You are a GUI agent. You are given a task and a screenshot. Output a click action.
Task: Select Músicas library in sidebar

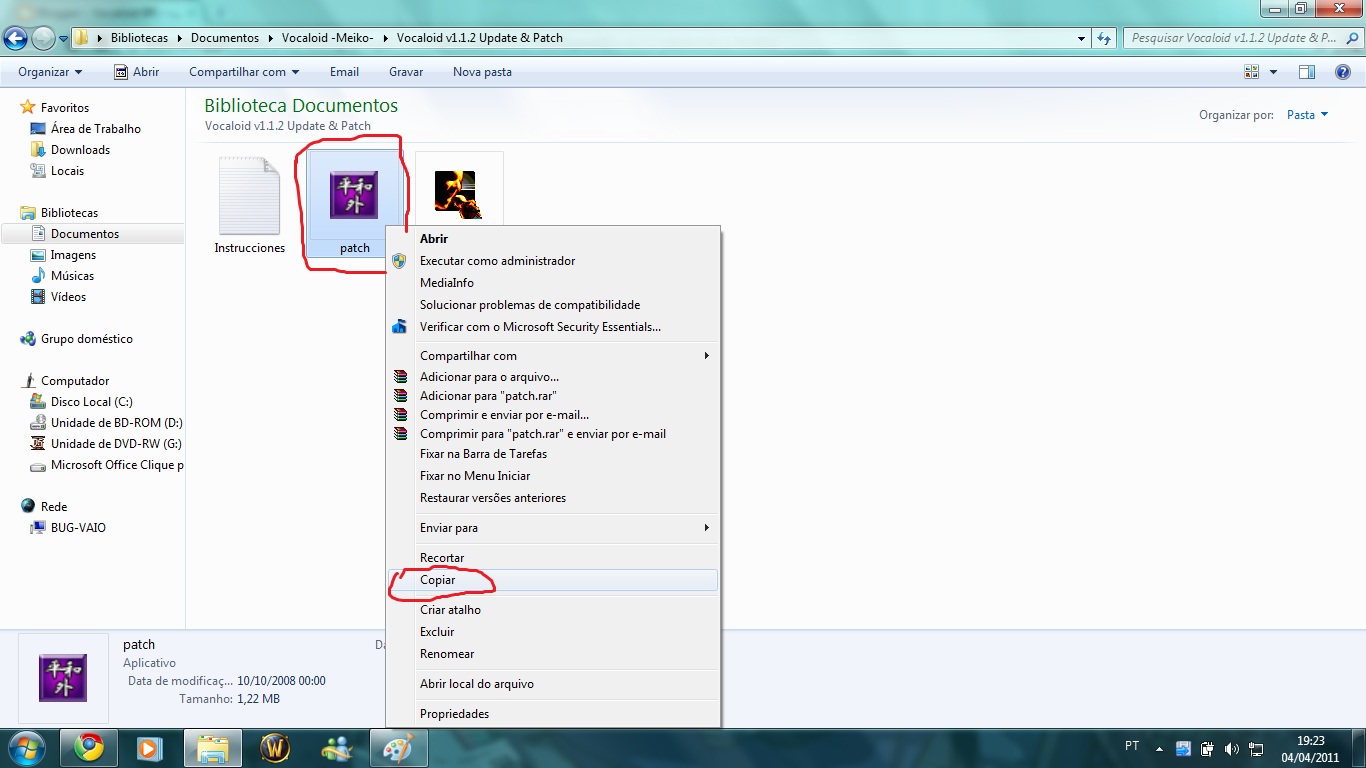coord(72,276)
